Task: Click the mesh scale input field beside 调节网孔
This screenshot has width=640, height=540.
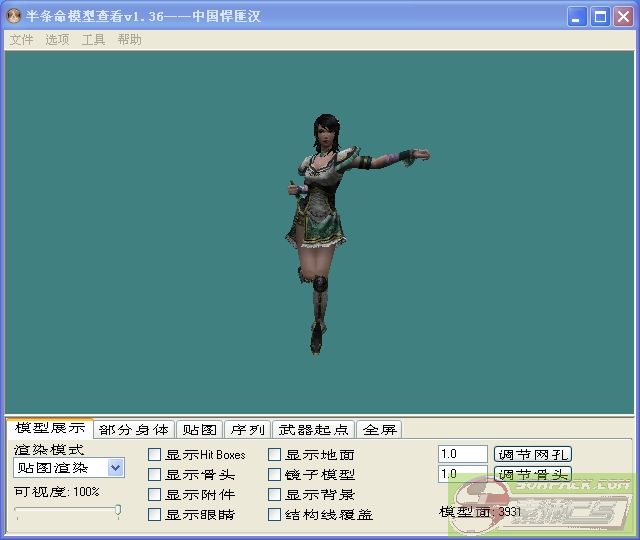Action: pos(462,454)
